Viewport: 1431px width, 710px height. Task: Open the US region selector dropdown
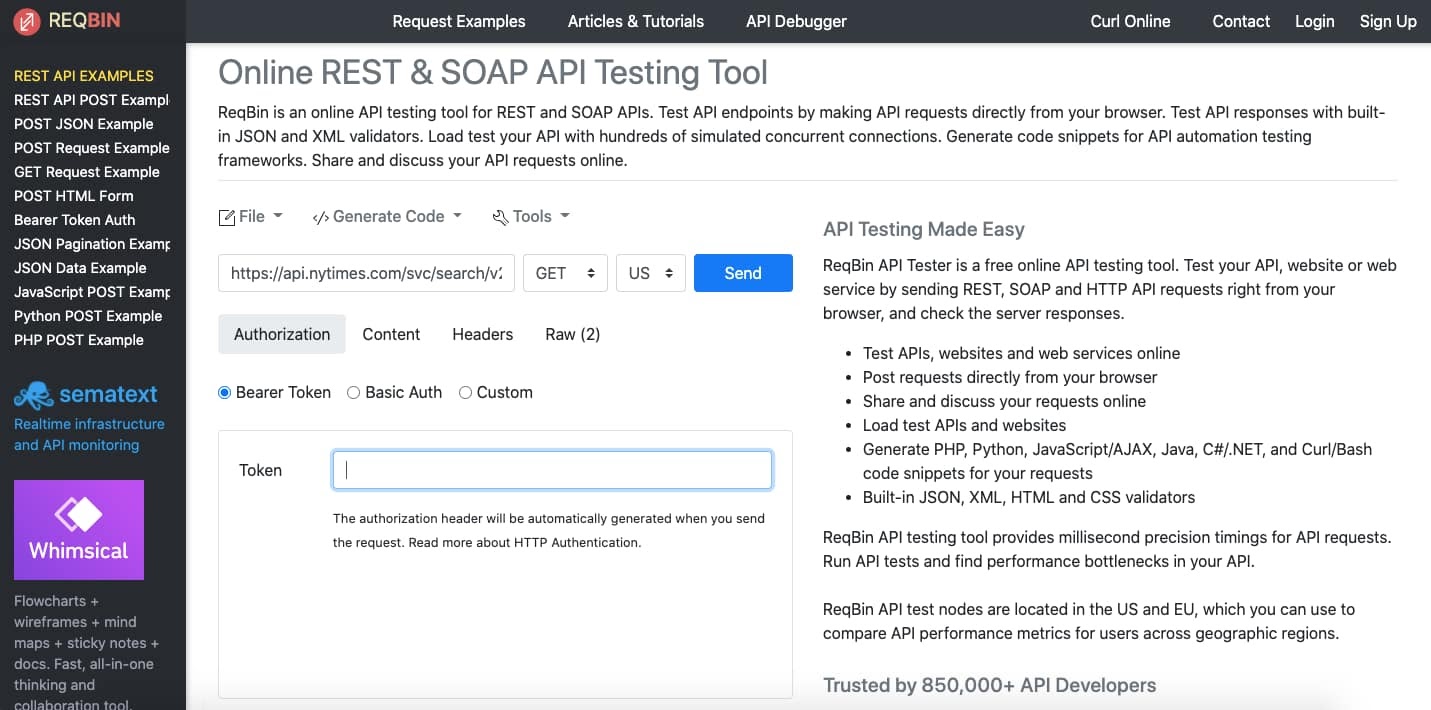click(650, 272)
